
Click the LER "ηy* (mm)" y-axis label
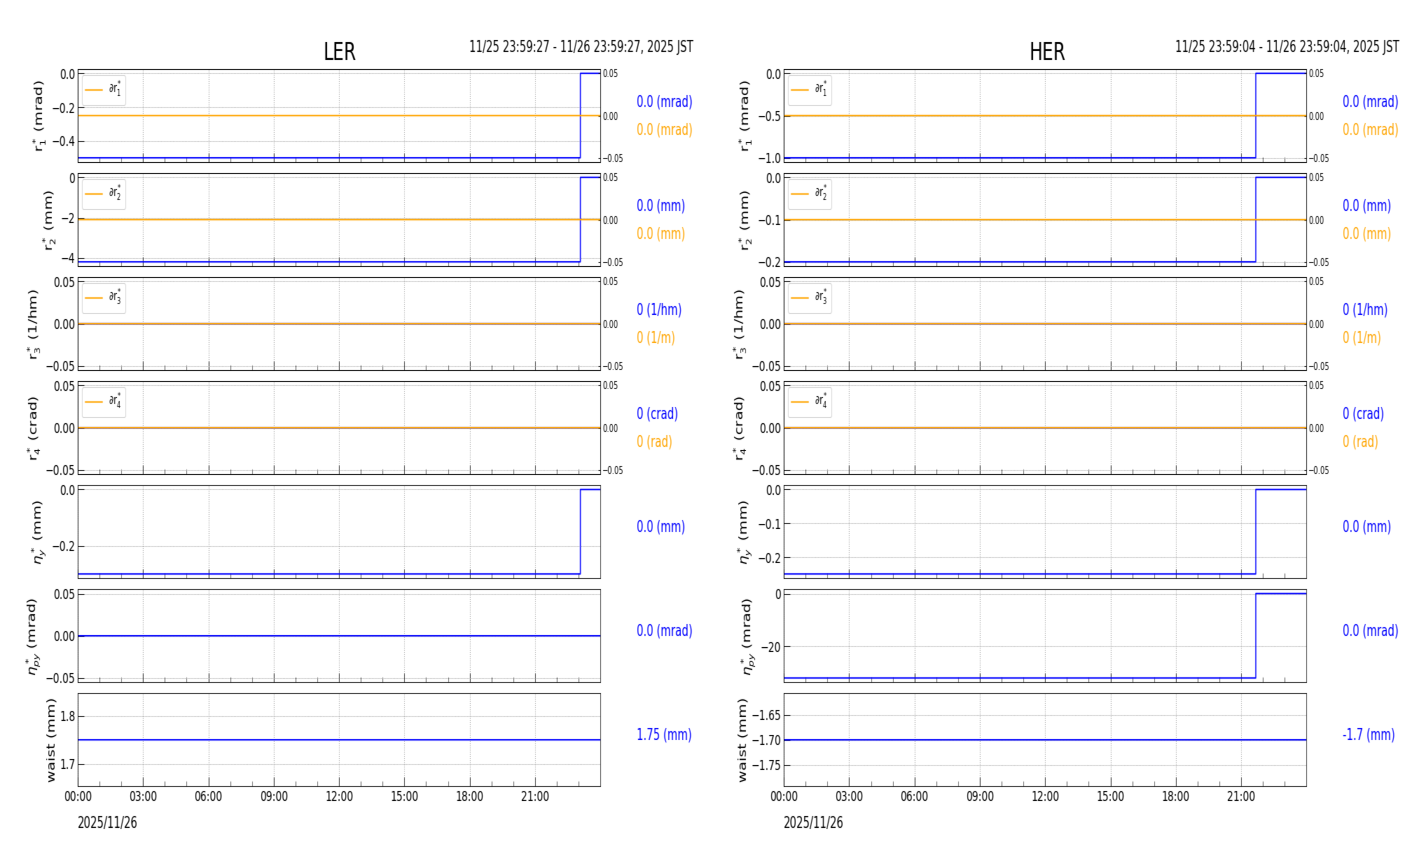(x=38, y=532)
